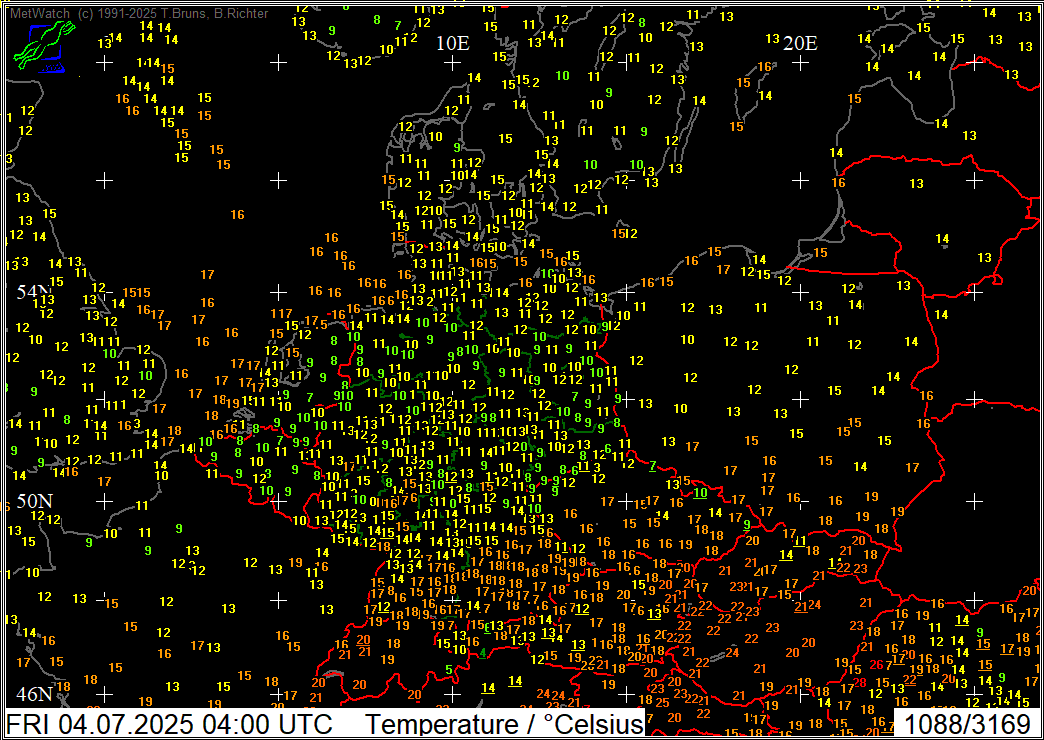1044x740 pixels.
Task: Click the 46N latitude label
Action: pyautogui.click(x=34, y=694)
